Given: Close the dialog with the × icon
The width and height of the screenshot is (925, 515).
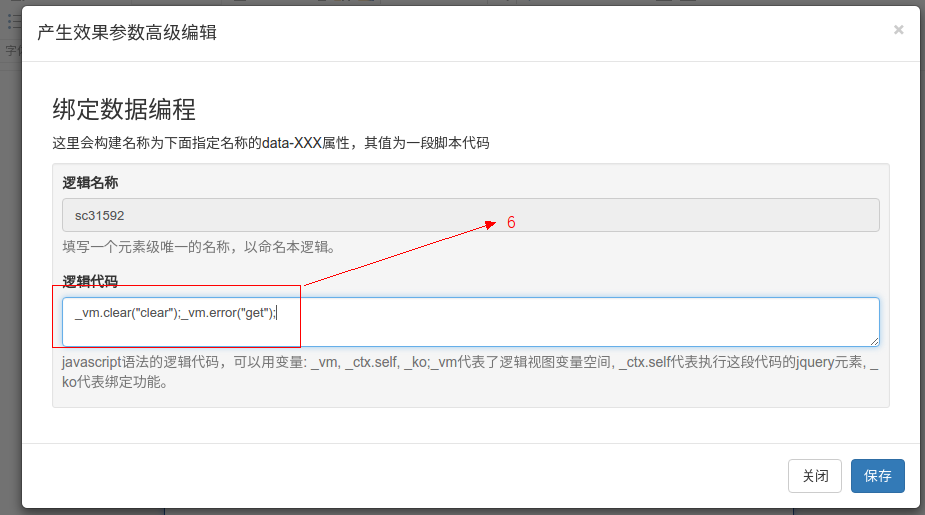Looking at the screenshot, I should (898, 29).
